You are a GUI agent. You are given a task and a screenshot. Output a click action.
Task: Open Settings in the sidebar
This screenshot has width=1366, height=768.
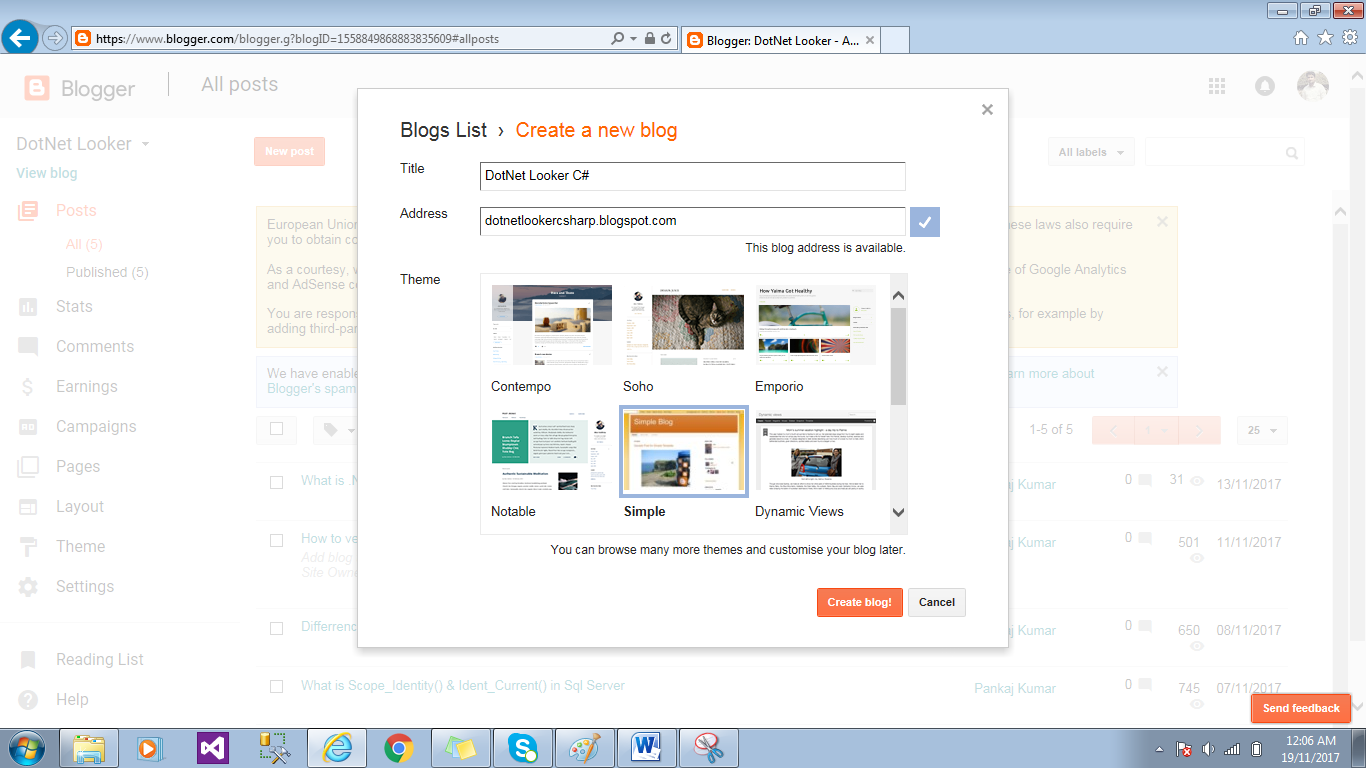click(x=85, y=586)
